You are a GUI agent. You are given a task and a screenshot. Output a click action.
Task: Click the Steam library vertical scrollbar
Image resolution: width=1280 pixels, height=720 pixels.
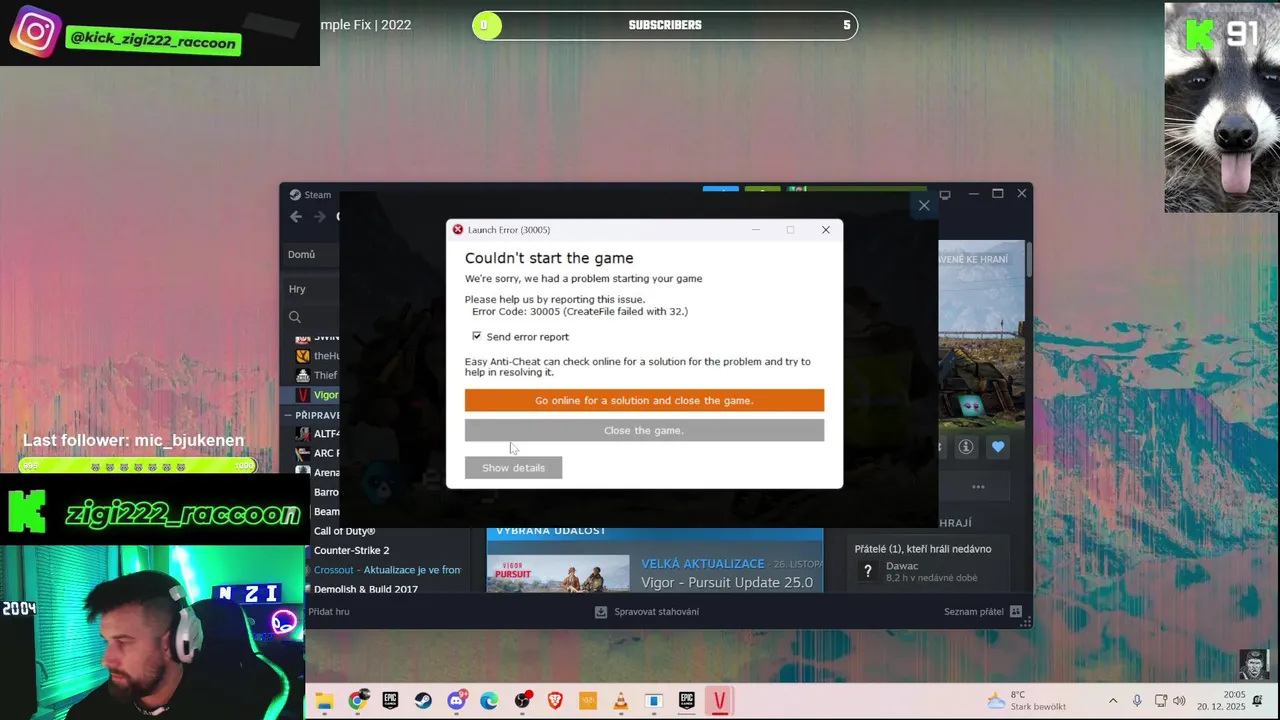click(x=1028, y=260)
